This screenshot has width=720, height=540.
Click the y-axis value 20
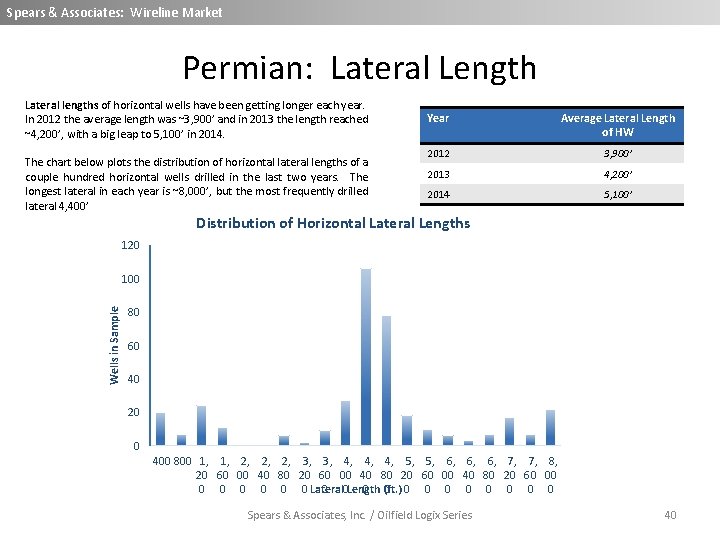(133, 412)
